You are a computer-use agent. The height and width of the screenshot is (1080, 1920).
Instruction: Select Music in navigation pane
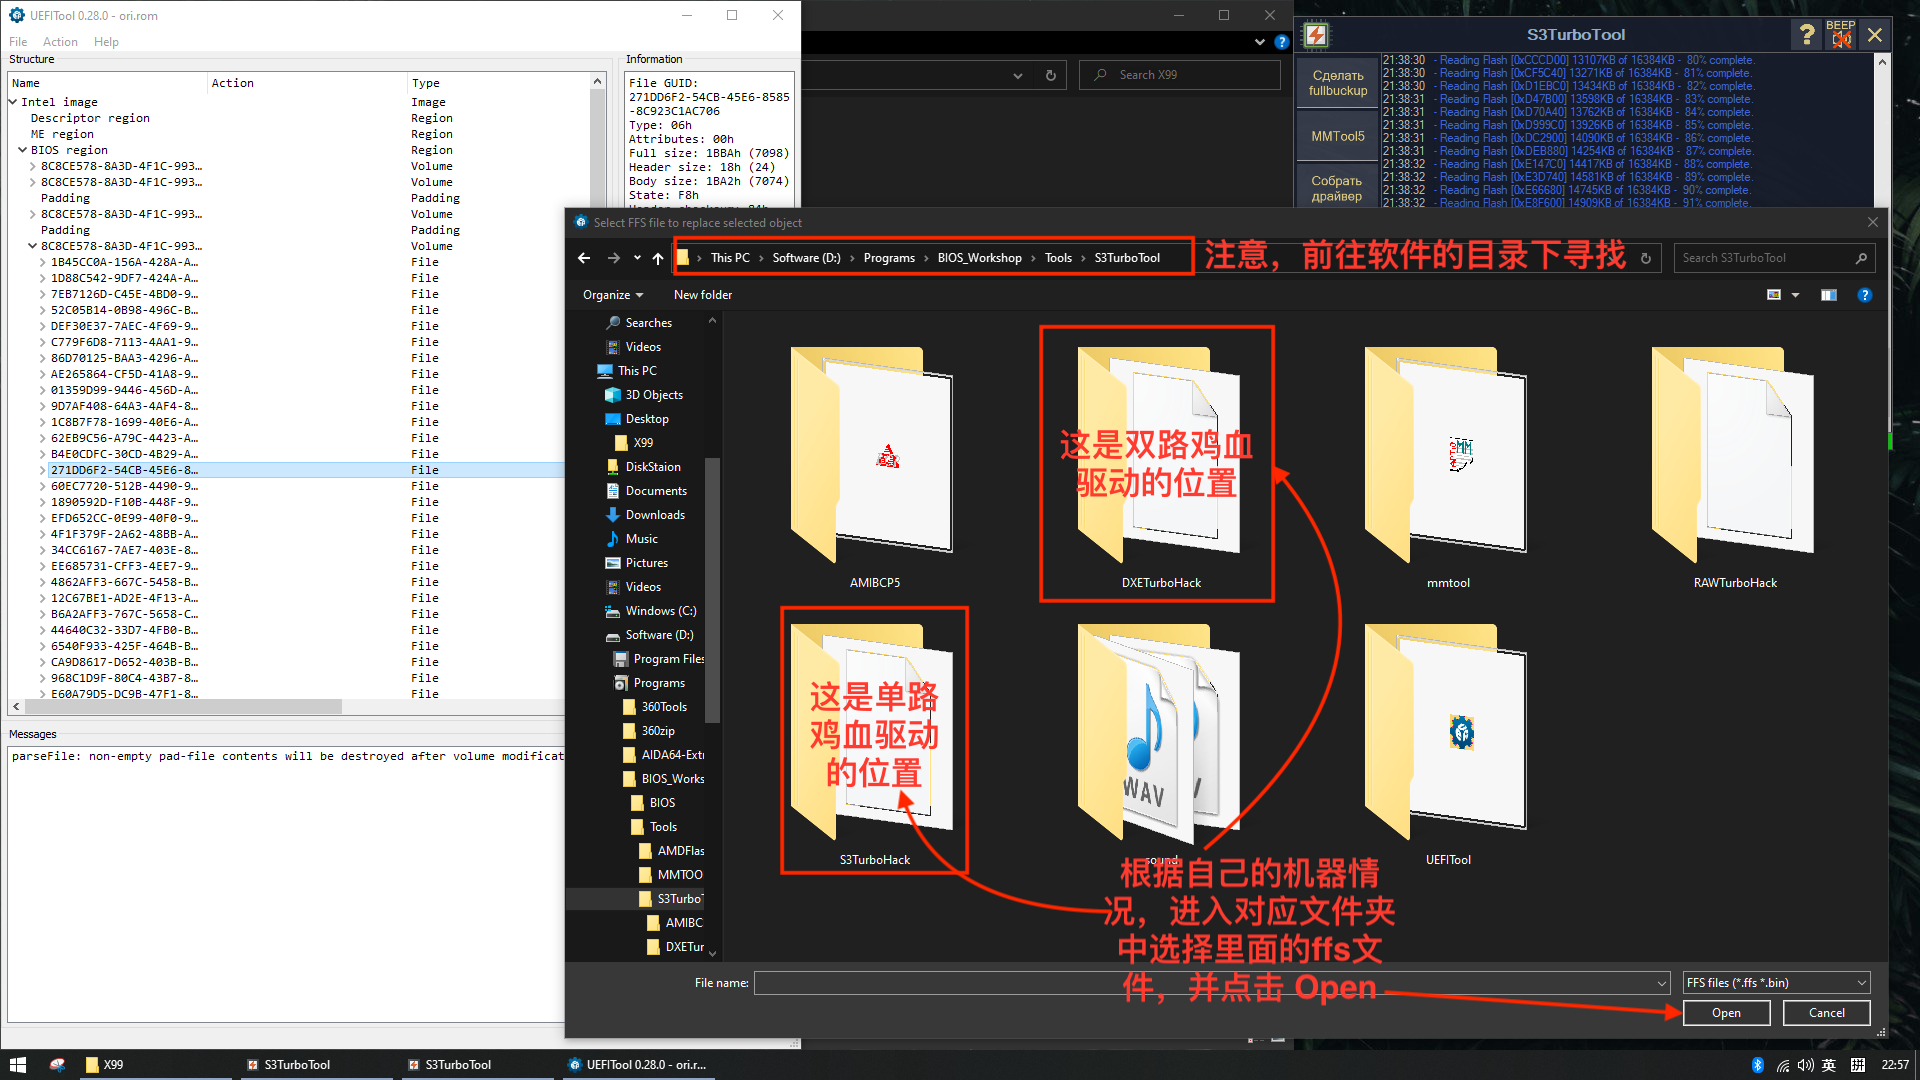tap(641, 539)
